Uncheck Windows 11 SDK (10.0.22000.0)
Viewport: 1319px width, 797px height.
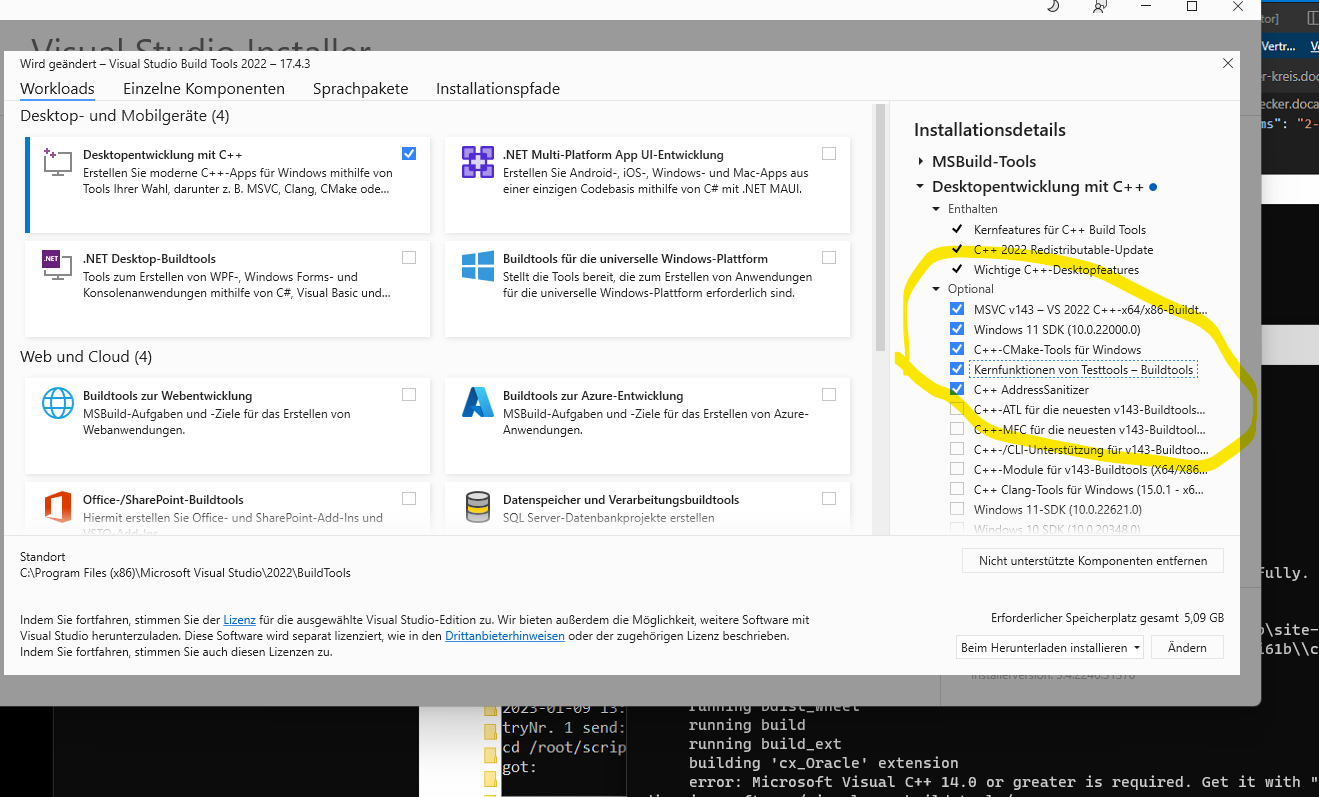tap(957, 329)
